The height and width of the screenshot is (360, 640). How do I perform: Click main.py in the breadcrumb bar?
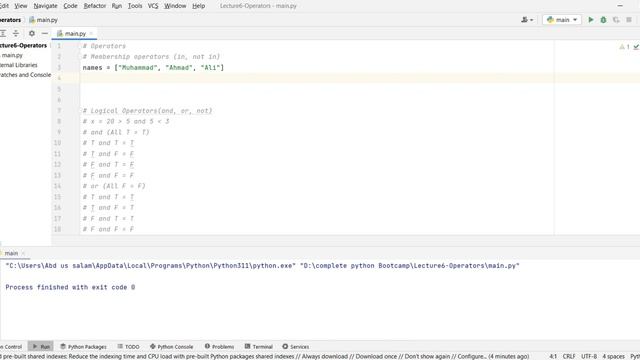point(43,20)
